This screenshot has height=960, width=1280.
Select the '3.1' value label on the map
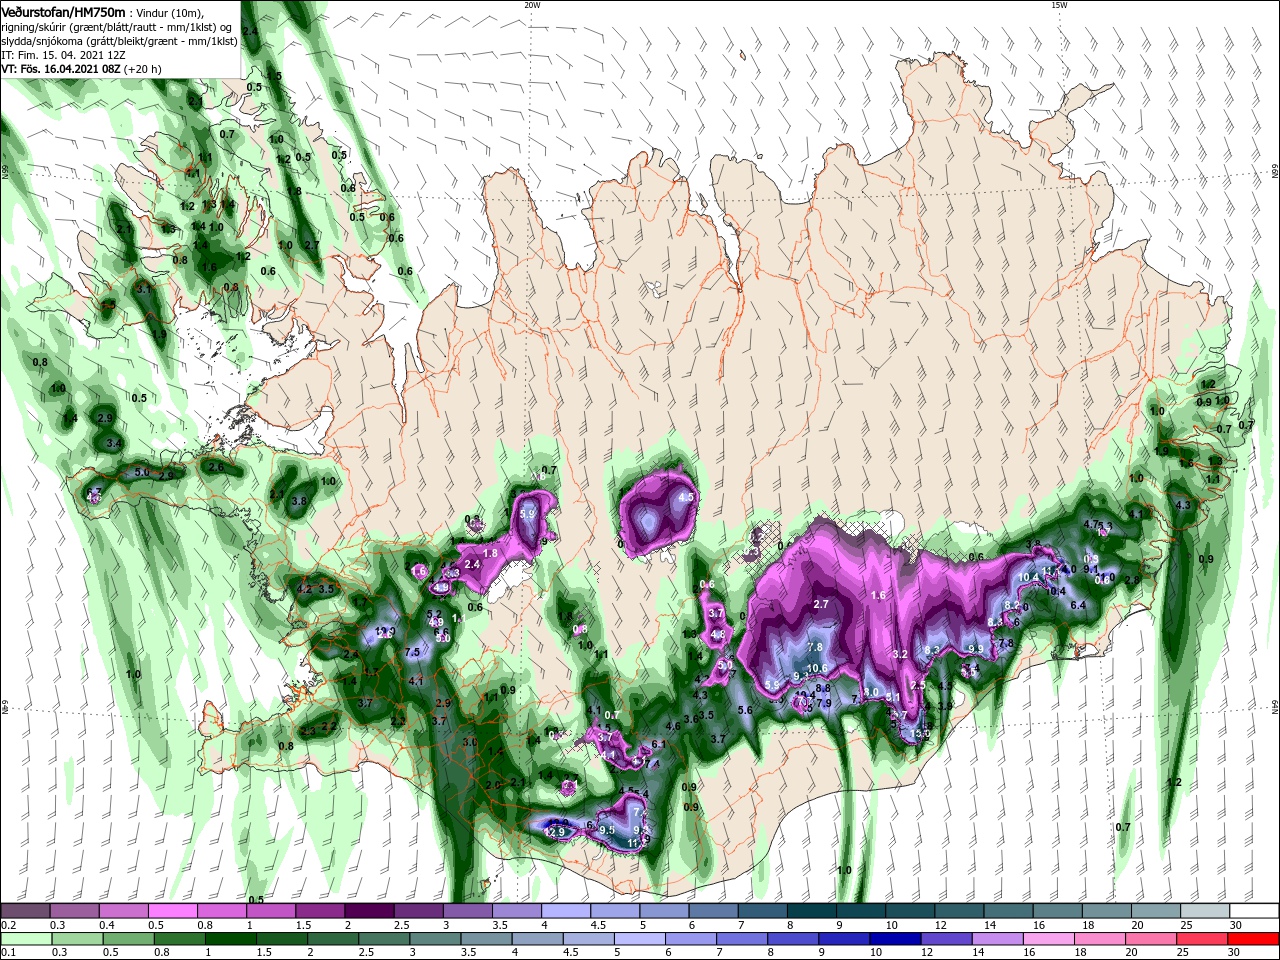pyautogui.click(x=144, y=289)
